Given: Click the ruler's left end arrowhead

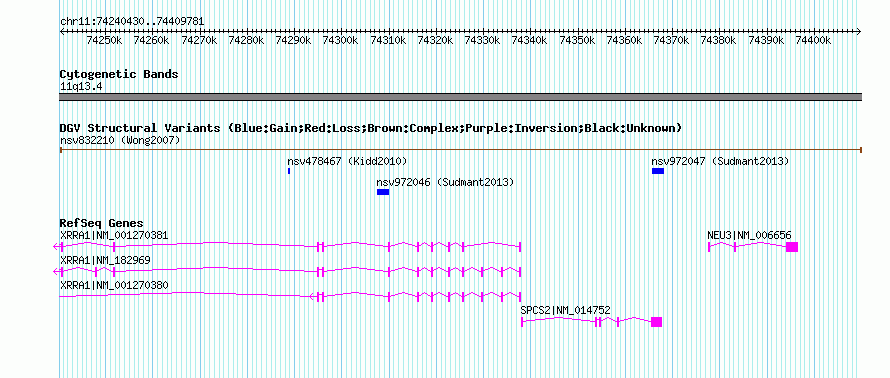Looking at the screenshot, I should [62, 31].
